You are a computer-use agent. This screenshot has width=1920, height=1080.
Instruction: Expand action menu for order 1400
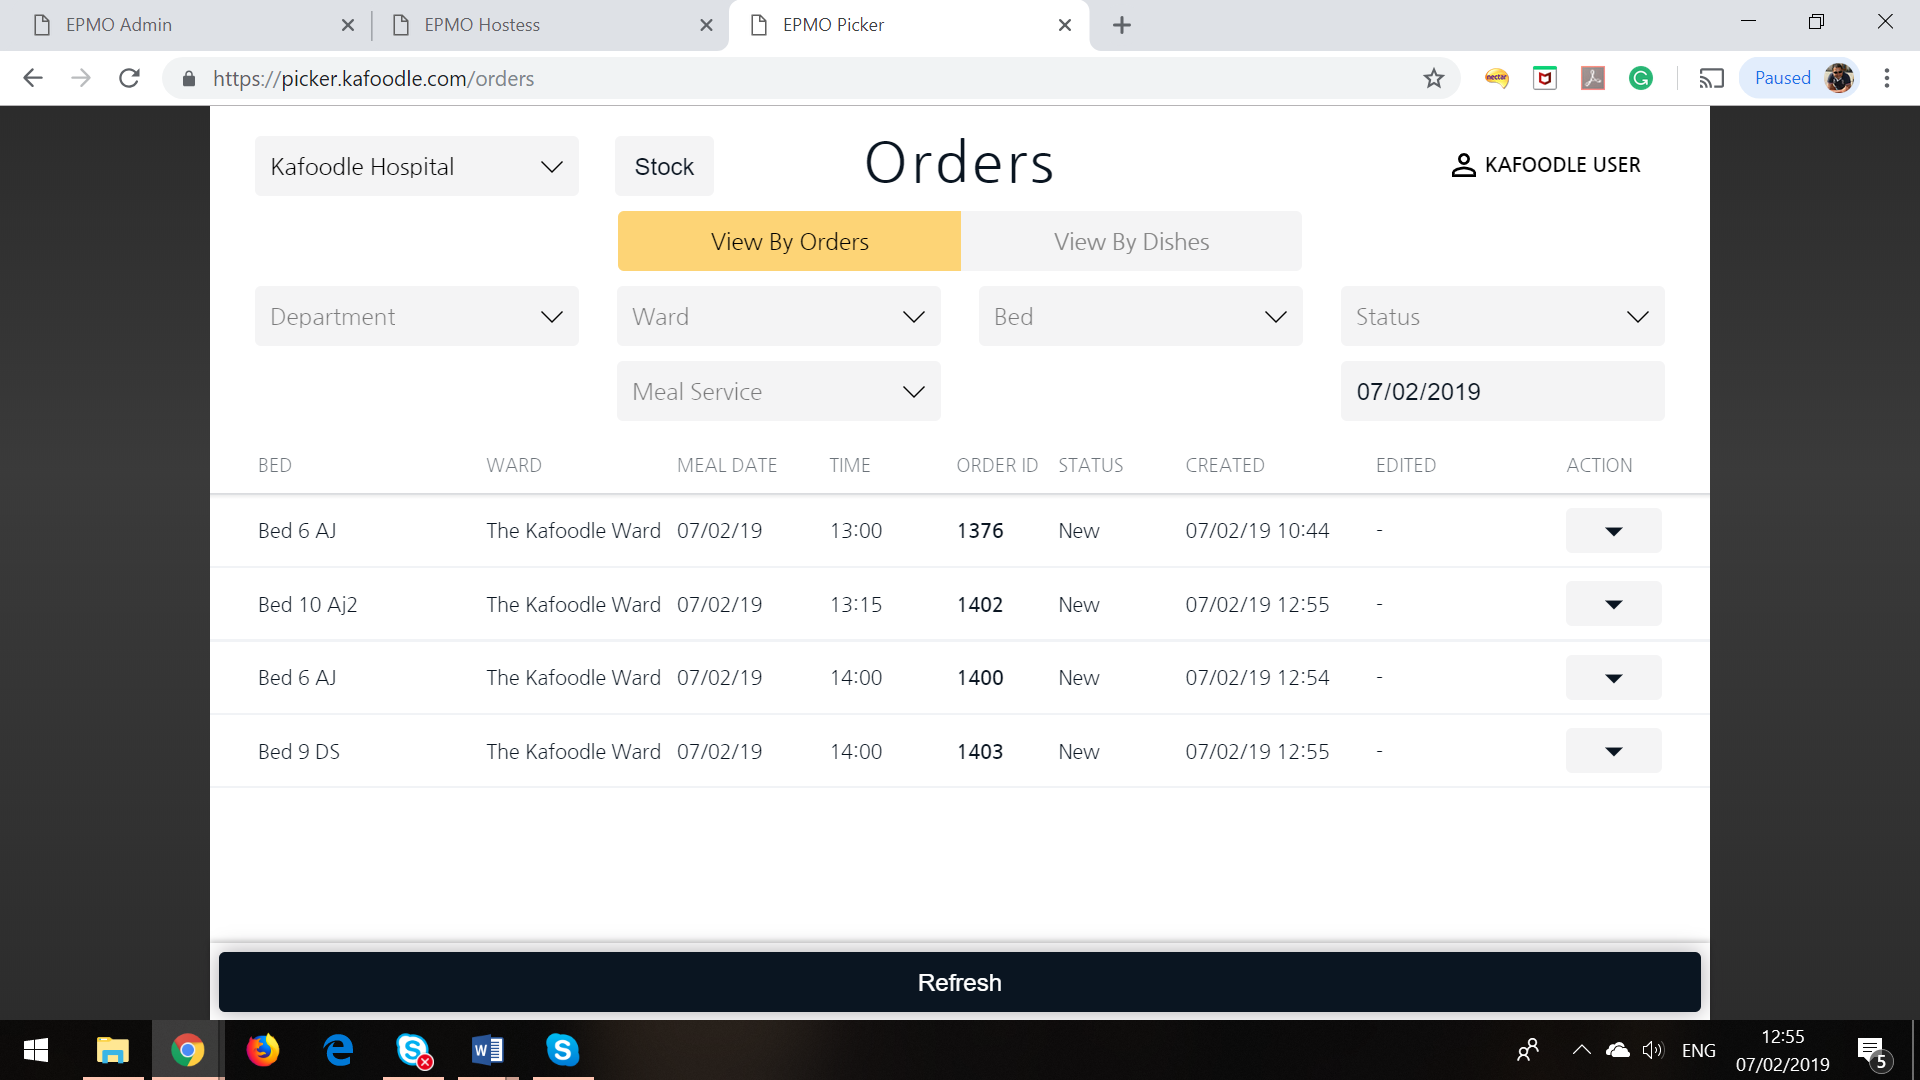point(1614,678)
